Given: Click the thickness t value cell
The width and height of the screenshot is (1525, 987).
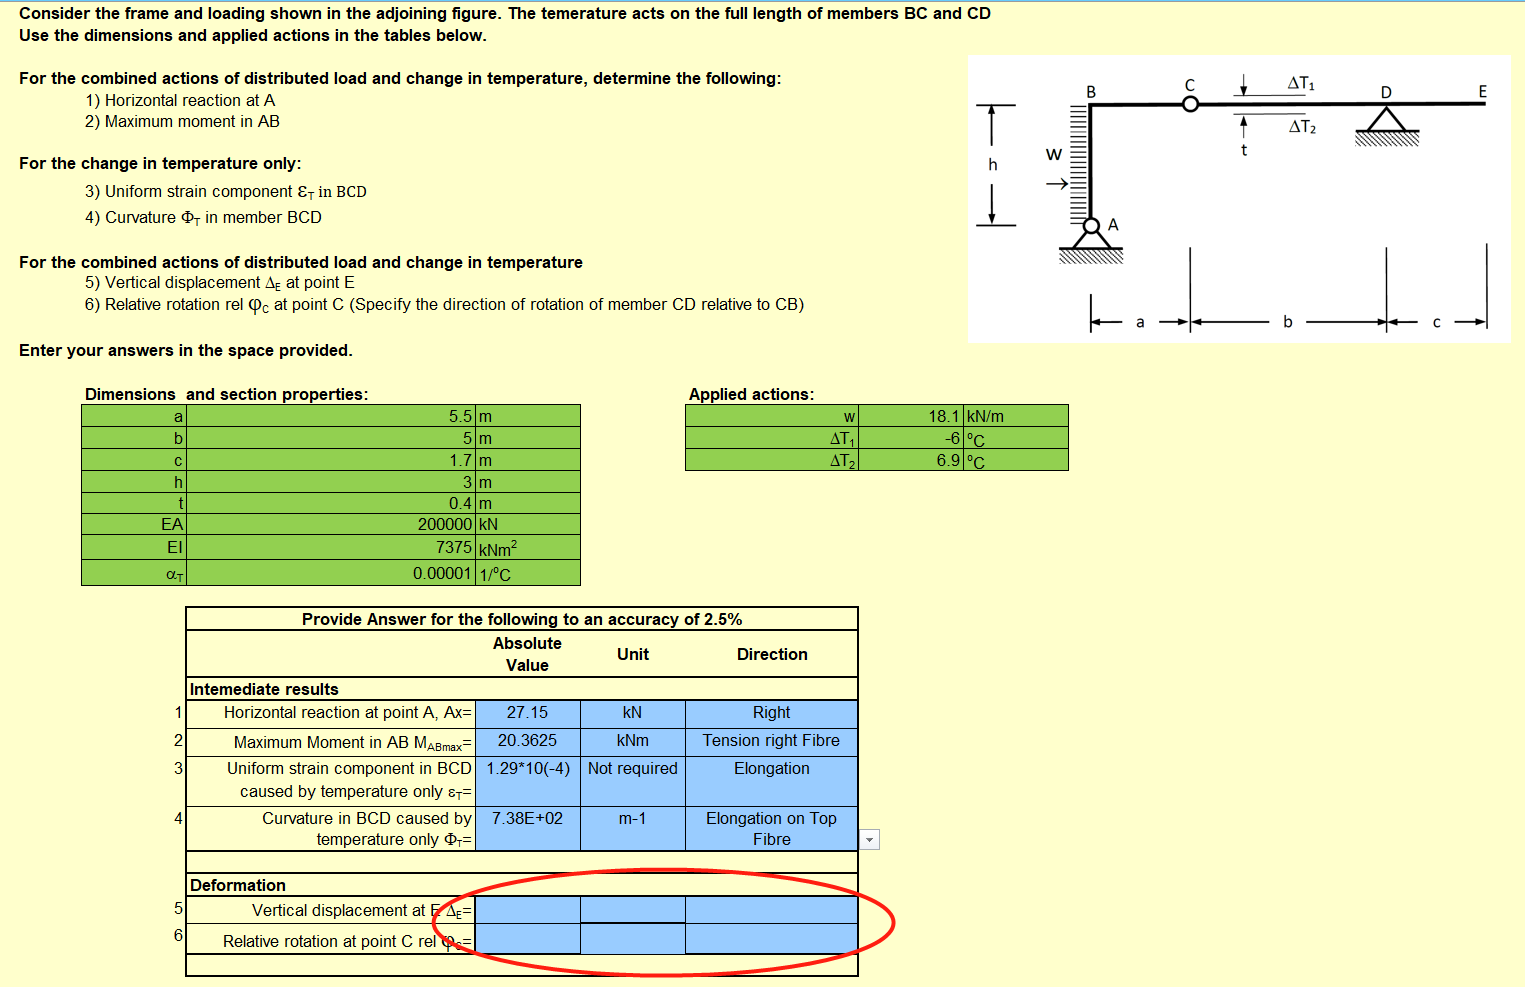Looking at the screenshot, I should pos(330,503).
